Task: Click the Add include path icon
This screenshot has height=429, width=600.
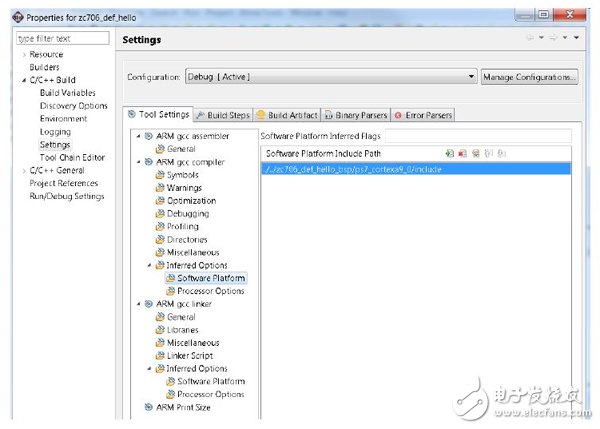Action: 450,153
